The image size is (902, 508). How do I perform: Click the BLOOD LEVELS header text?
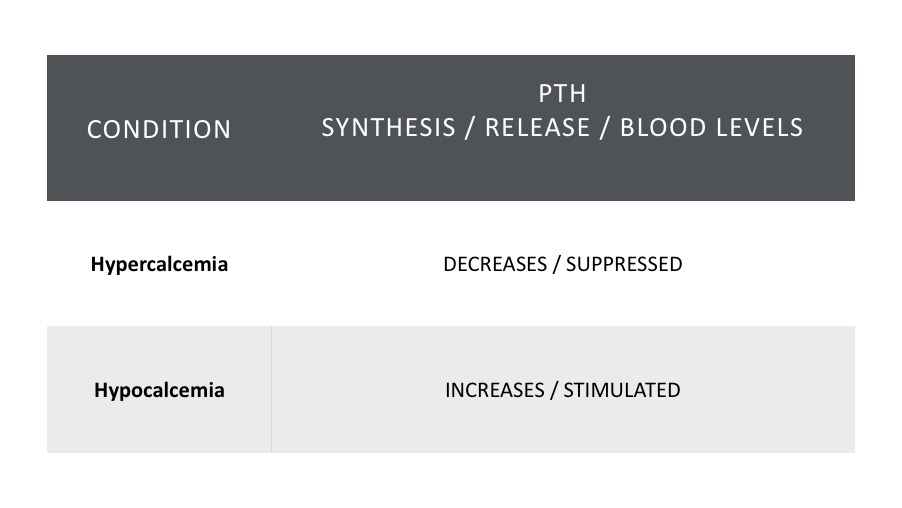tap(711, 128)
